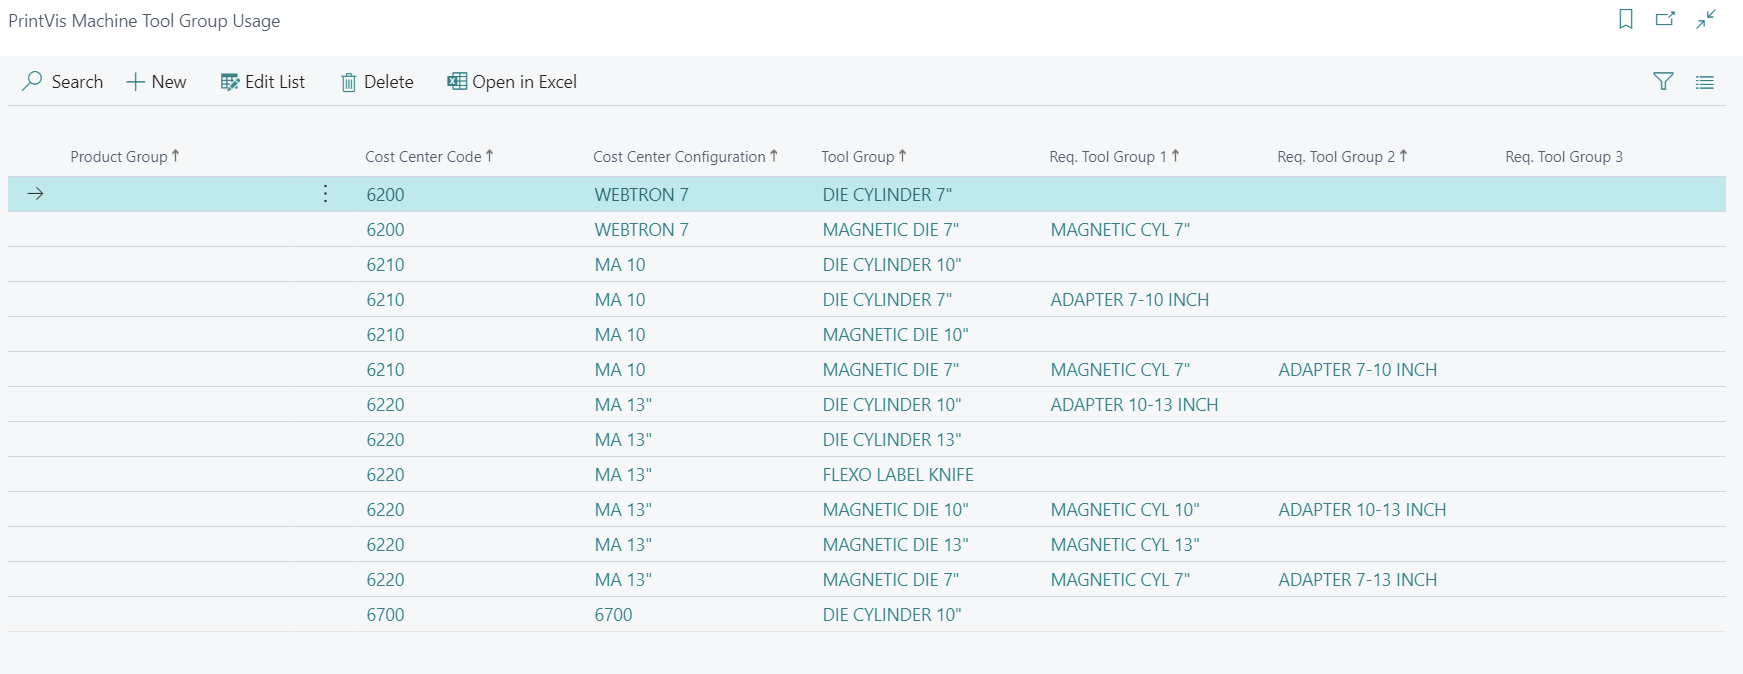Open the row's three-dot options menu
This screenshot has width=1743, height=674.
(x=325, y=194)
